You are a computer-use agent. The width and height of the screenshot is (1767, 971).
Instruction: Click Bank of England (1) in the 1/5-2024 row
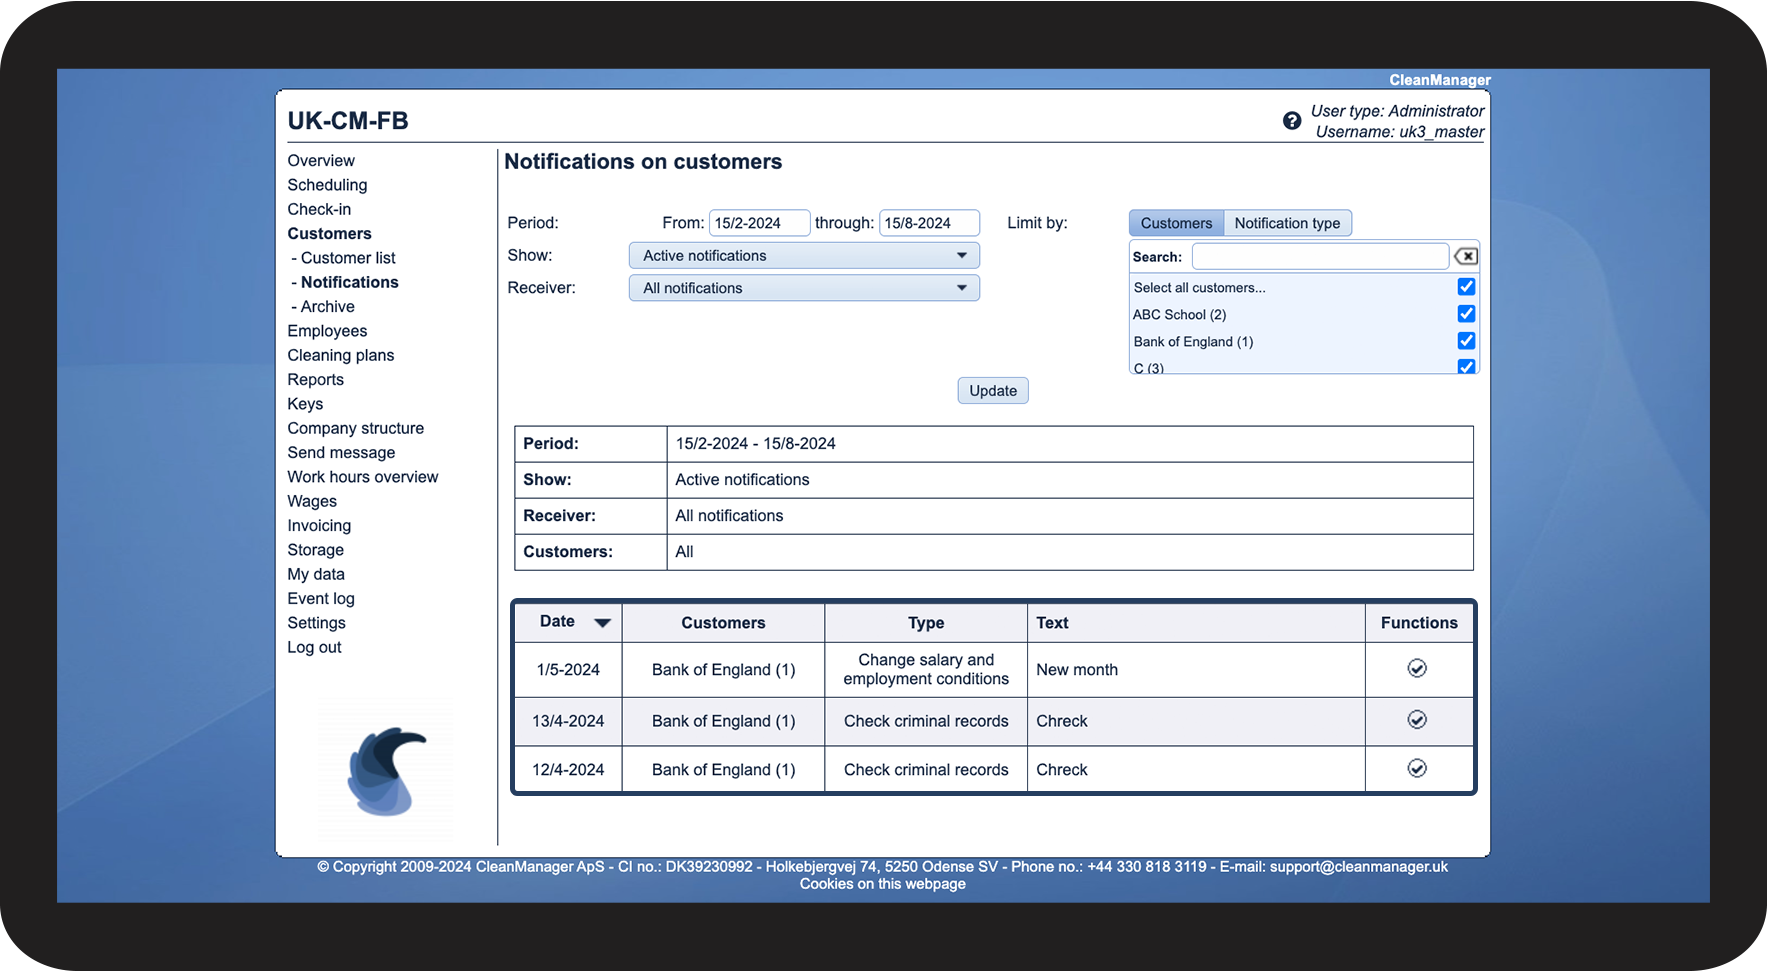(x=723, y=670)
